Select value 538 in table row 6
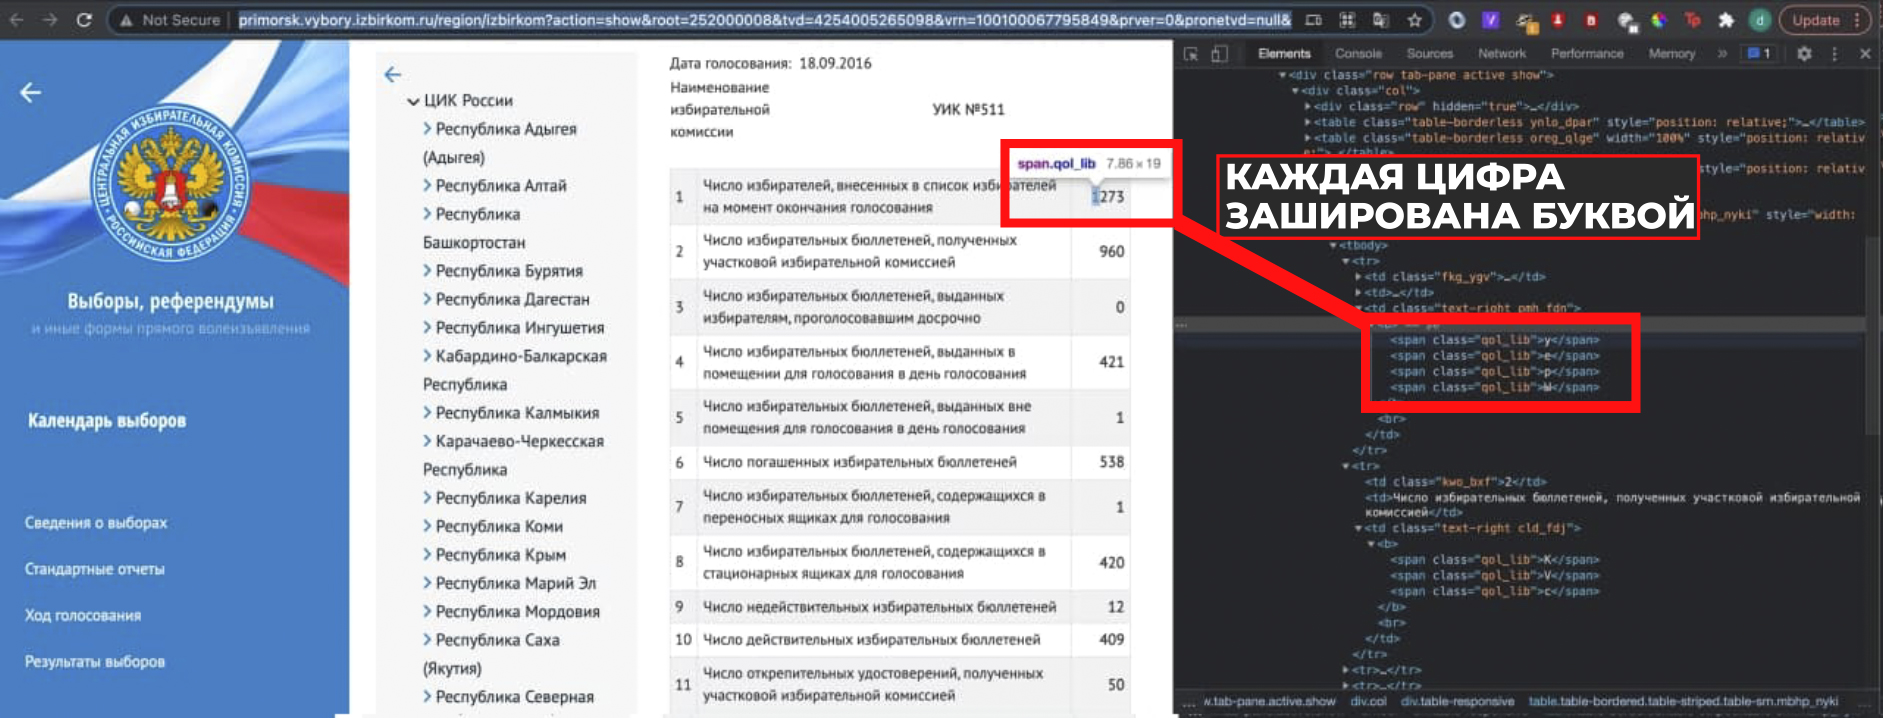The width and height of the screenshot is (1883, 718). click(1112, 462)
